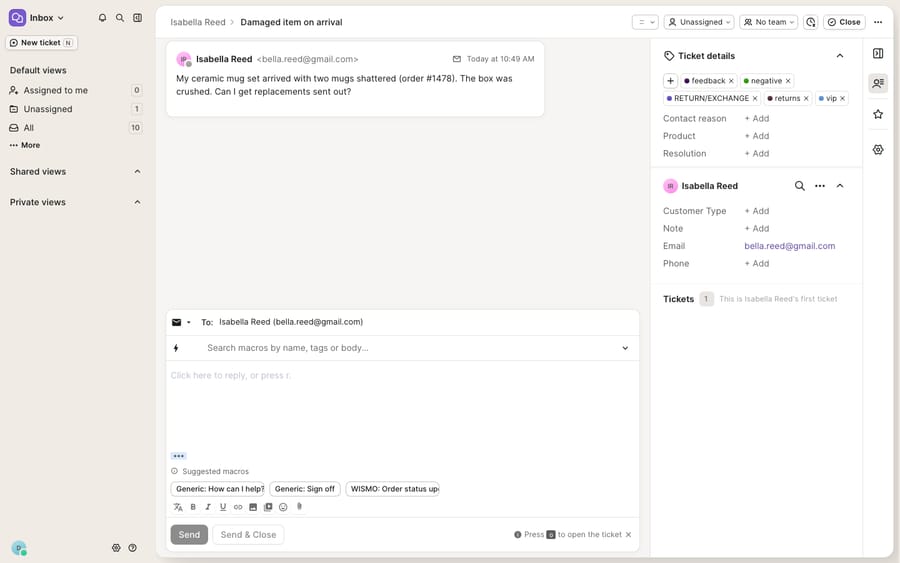
Task: Open sidebar settings gear at bottom
Action: pyautogui.click(x=116, y=548)
